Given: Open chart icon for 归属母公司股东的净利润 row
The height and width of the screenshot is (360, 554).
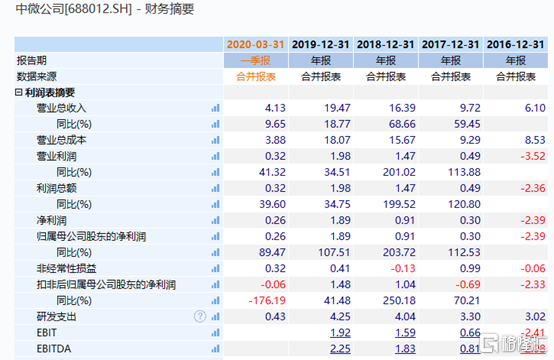Looking at the screenshot, I should click(216, 236).
